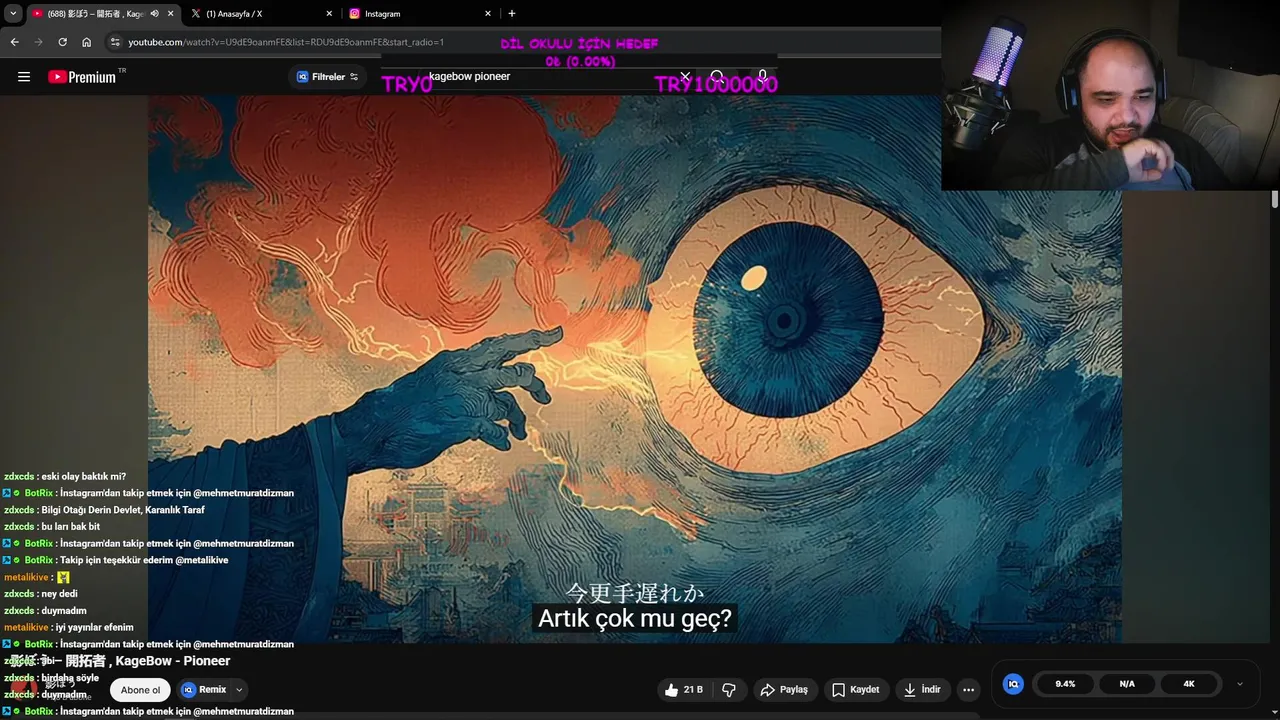Screen dimensions: 1280x720
Task: View site information icon in address bar
Action: pyautogui.click(x=115, y=42)
